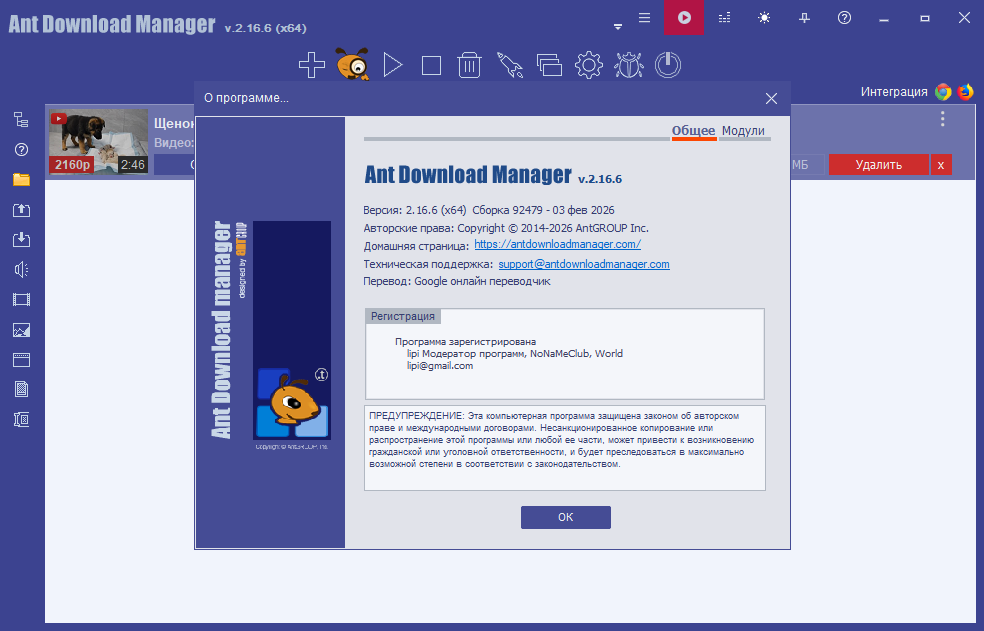Open settings via the gear icon

click(589, 66)
